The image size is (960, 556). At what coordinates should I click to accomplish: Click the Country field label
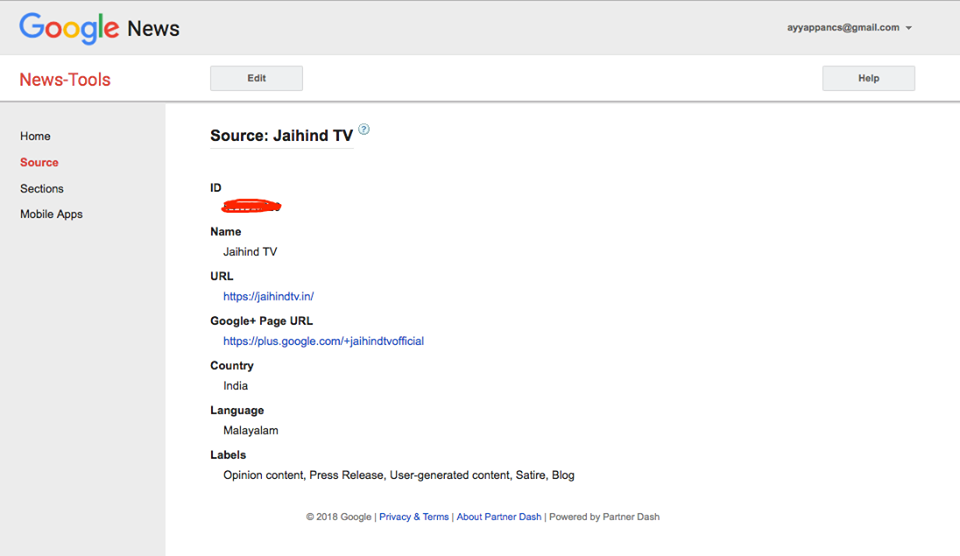point(231,366)
